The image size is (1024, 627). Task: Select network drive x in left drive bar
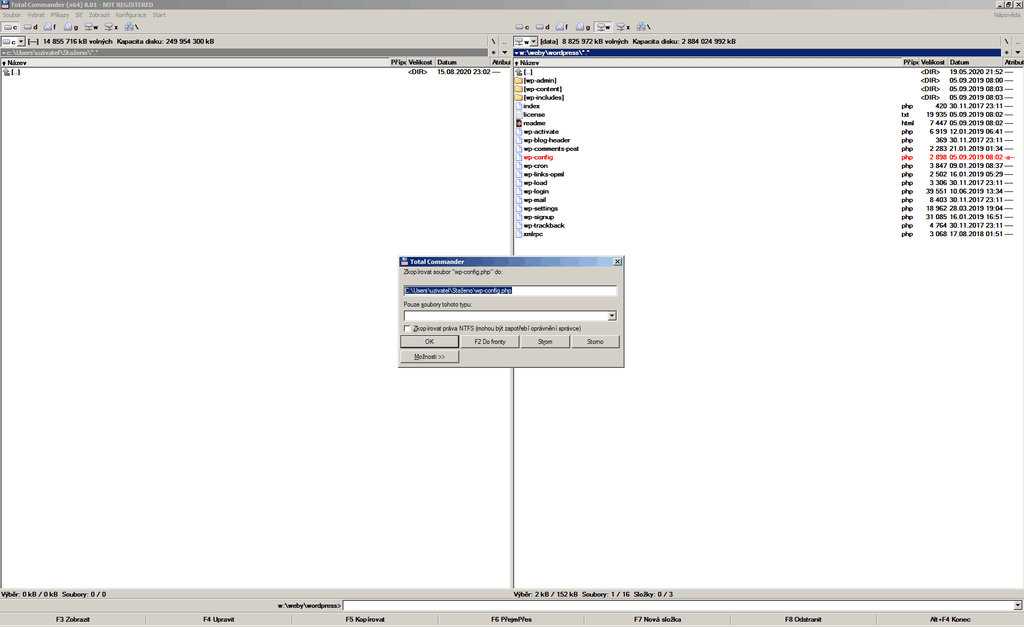point(112,27)
